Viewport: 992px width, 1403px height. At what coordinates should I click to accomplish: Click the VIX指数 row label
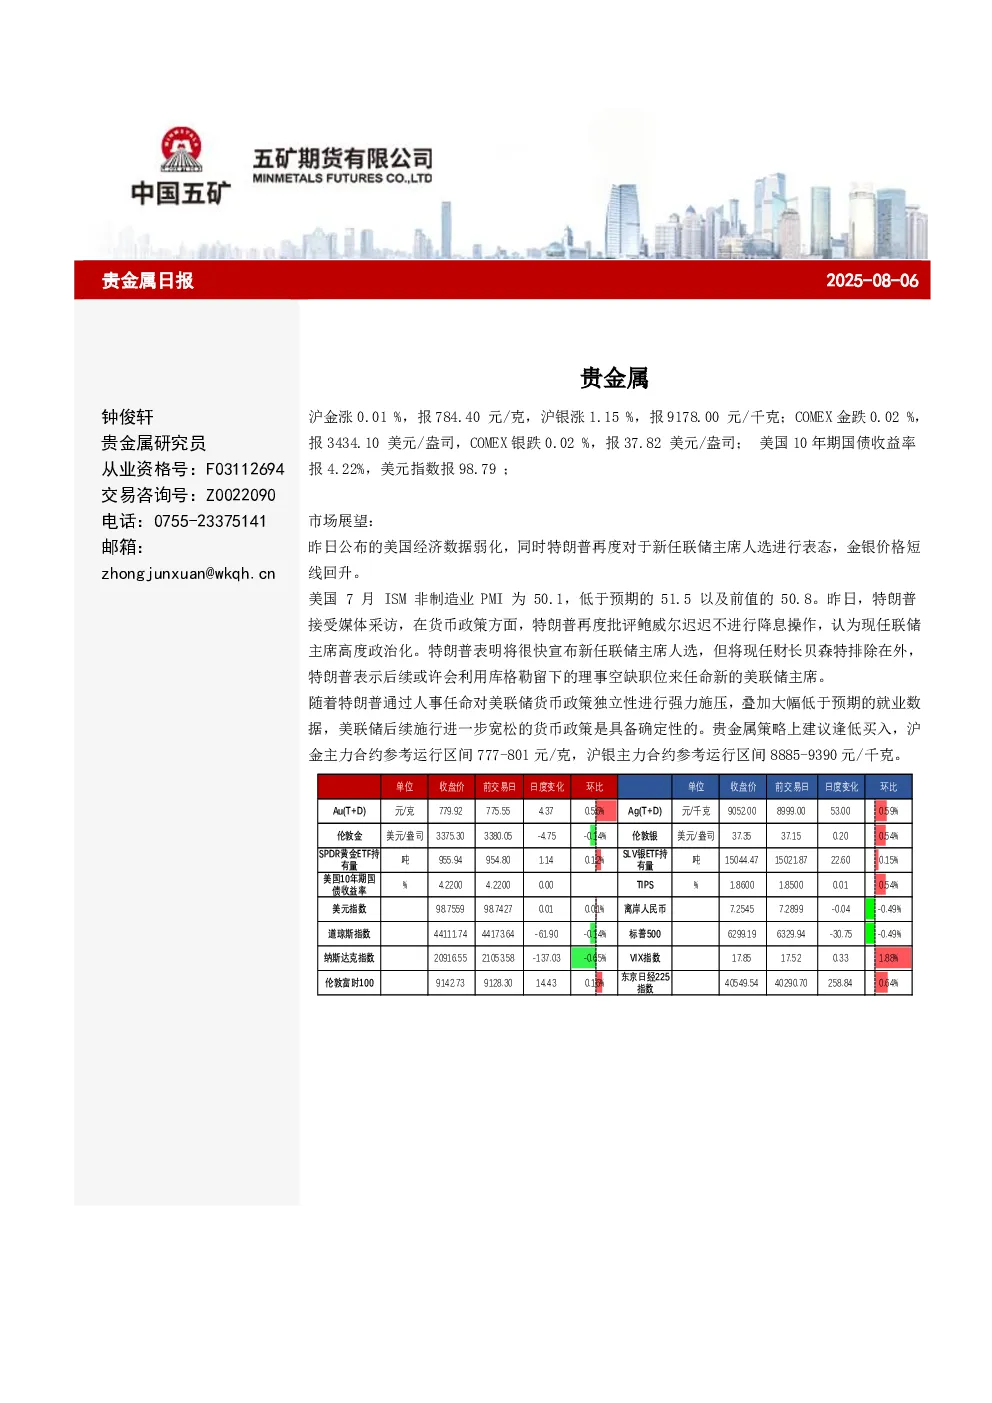coord(645,958)
